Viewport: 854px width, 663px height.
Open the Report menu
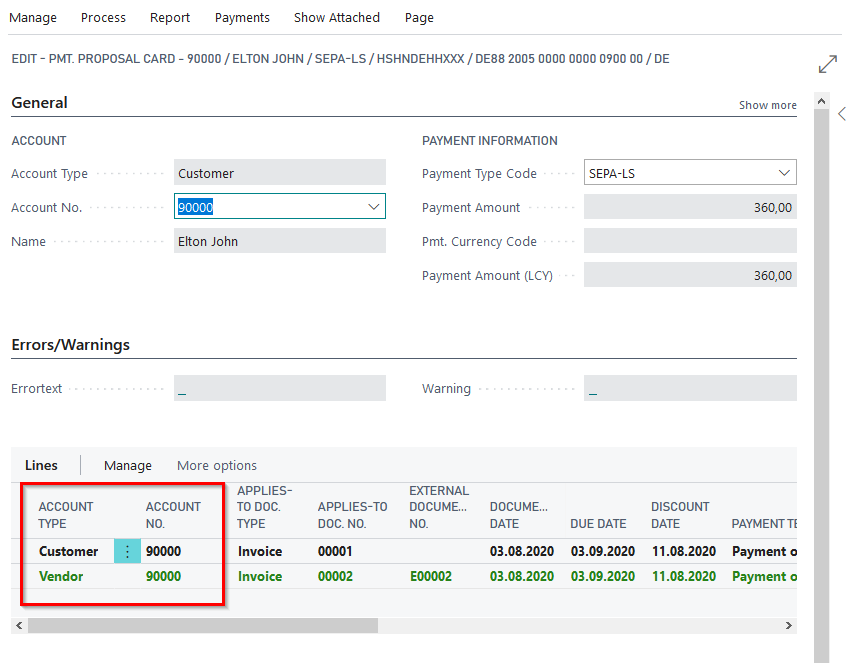(x=169, y=17)
